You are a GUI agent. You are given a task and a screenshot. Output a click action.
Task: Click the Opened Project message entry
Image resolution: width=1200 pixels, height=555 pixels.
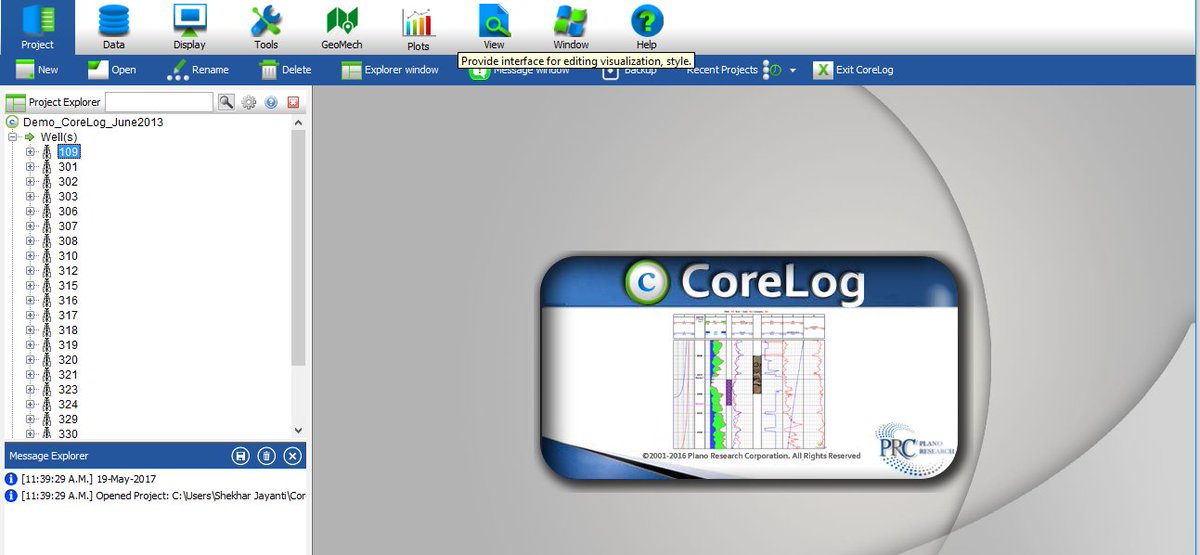tap(155, 495)
